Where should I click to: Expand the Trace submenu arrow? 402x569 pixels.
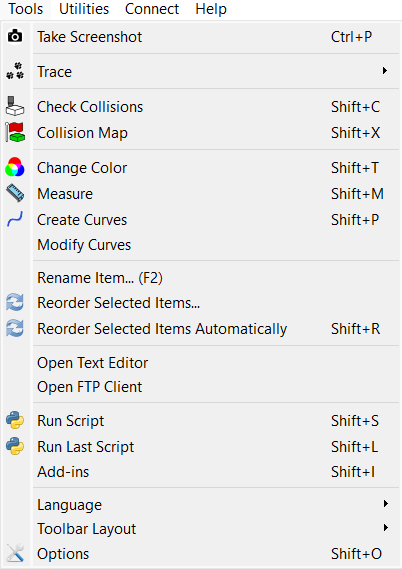point(385,70)
